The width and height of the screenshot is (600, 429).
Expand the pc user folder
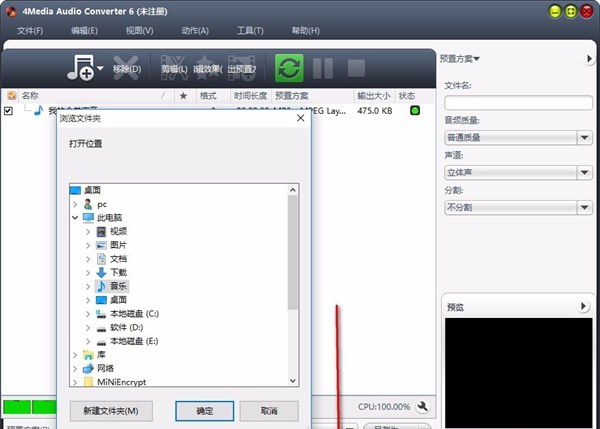point(75,204)
